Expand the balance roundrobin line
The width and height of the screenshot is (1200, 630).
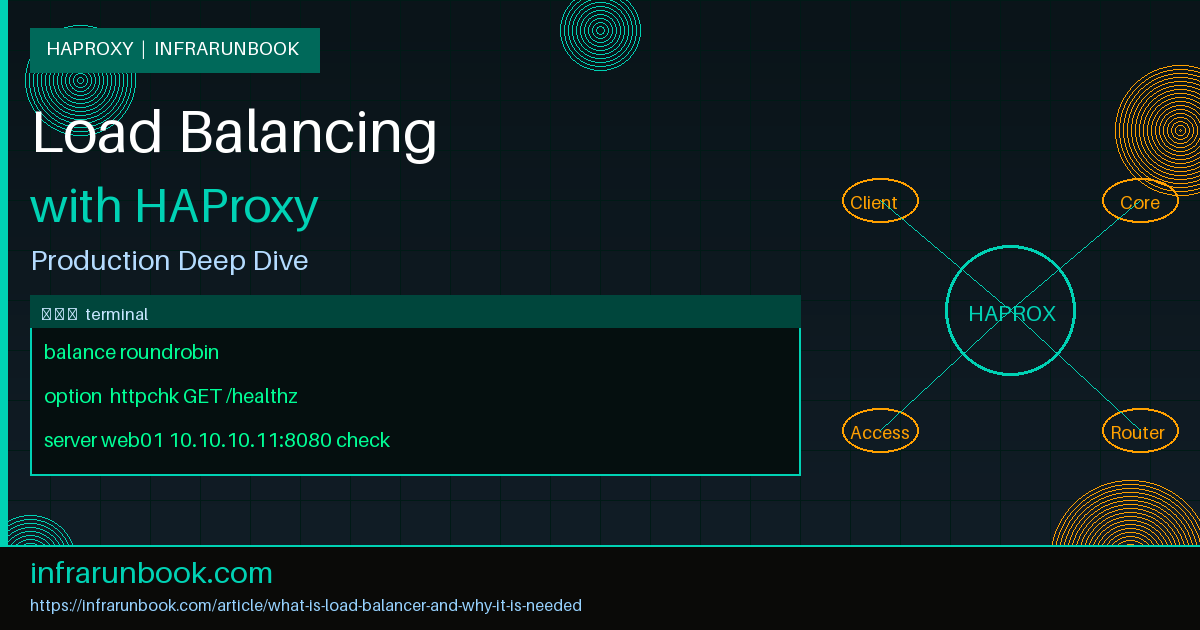pos(131,352)
